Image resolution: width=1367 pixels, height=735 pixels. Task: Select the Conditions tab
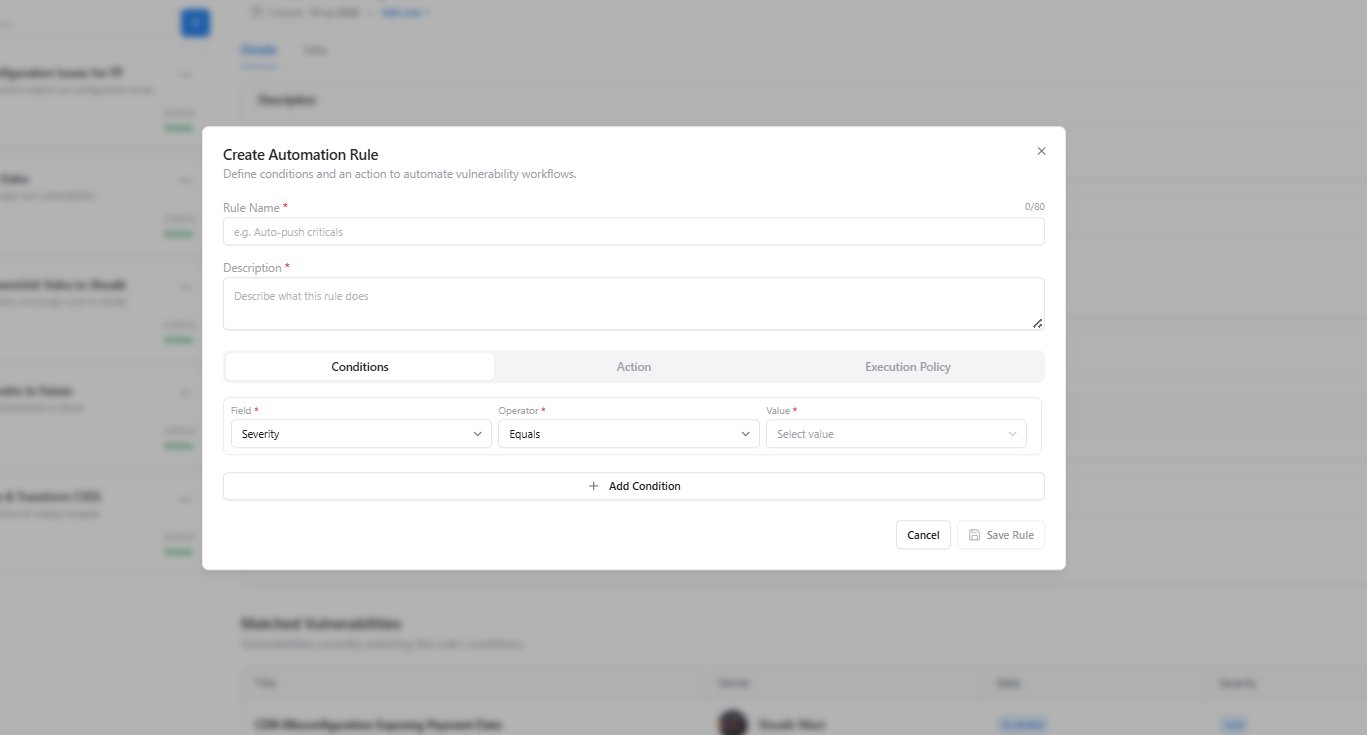(x=360, y=367)
